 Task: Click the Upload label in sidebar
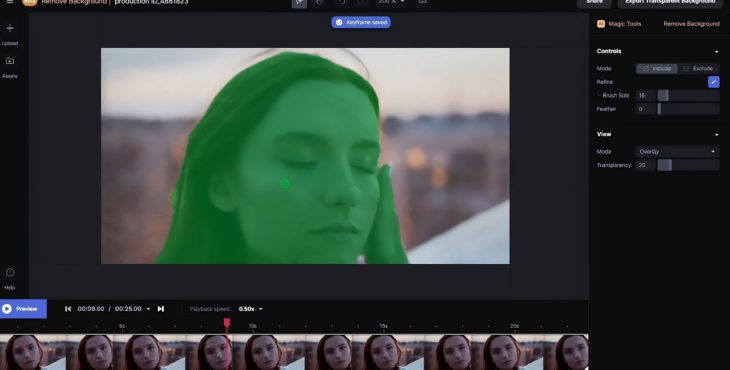pyautogui.click(x=10, y=43)
